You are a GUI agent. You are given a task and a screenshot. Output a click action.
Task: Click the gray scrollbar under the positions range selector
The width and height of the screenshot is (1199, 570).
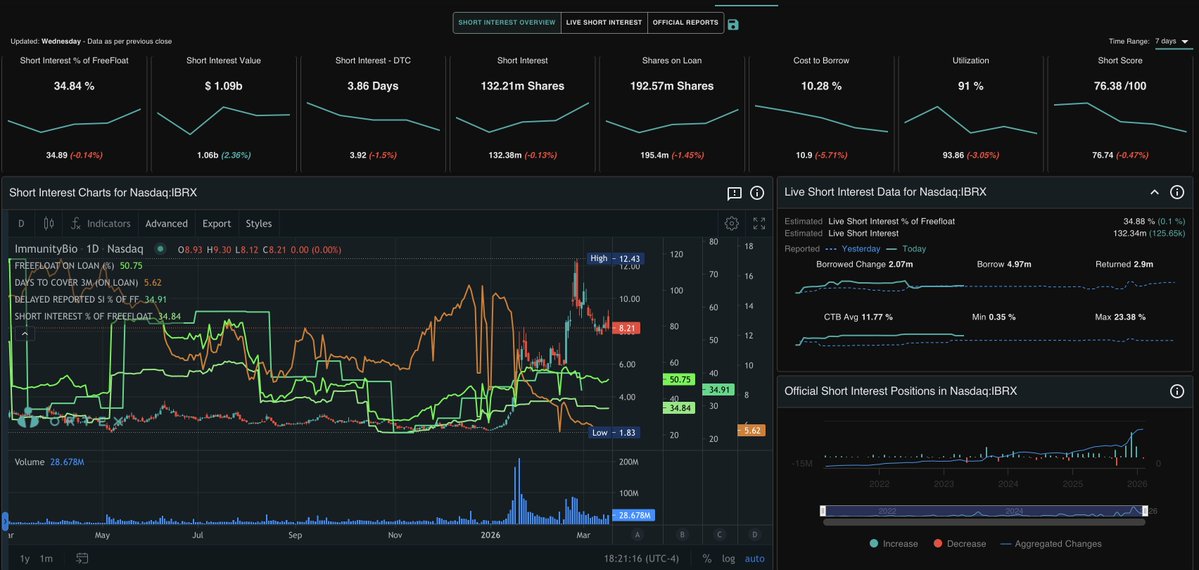[x=984, y=523]
